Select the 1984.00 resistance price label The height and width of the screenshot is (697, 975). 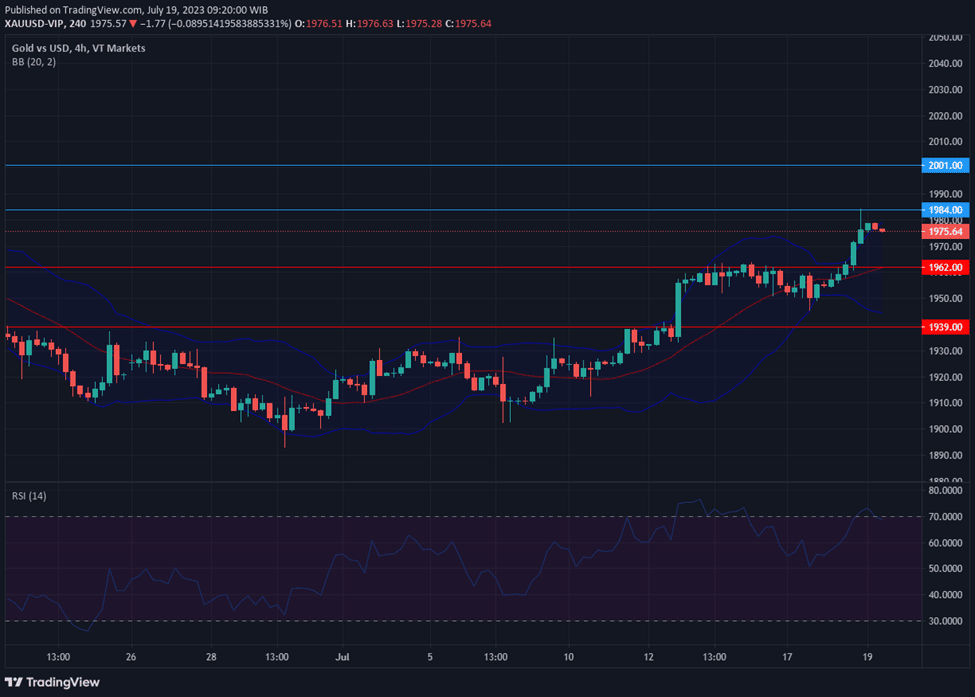pyautogui.click(x=945, y=210)
